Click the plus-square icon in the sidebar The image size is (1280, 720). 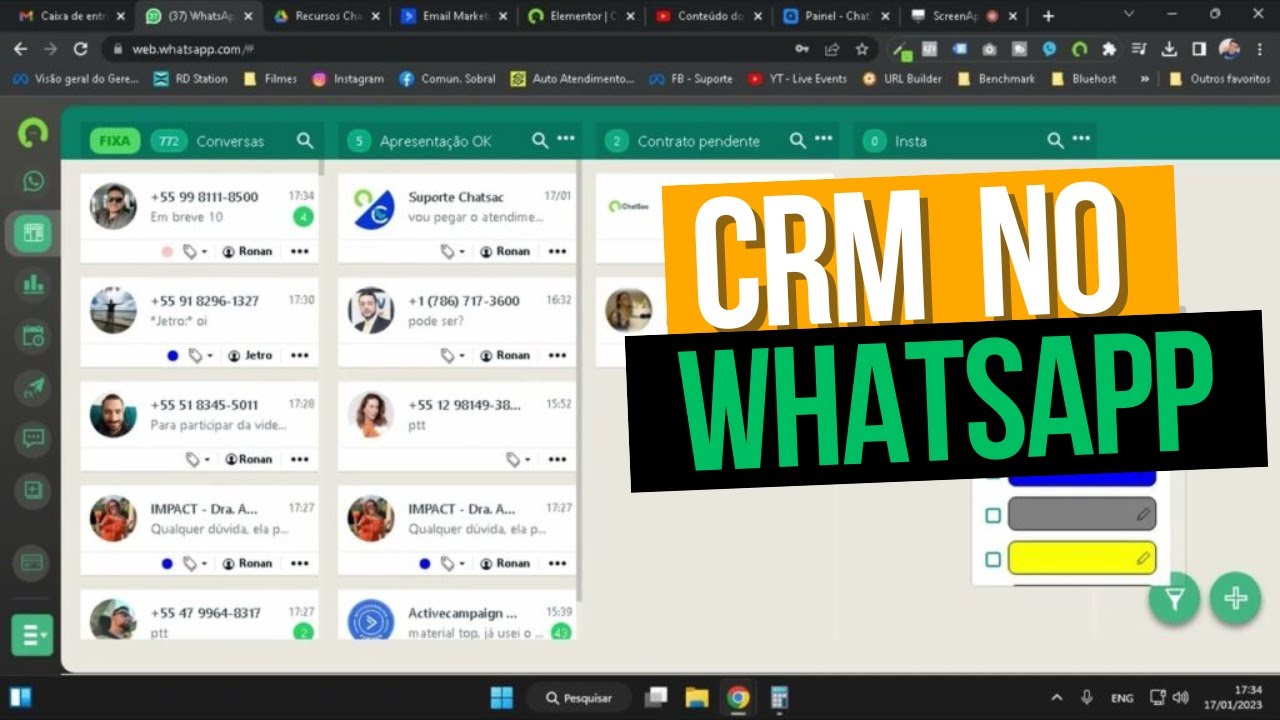[33, 490]
